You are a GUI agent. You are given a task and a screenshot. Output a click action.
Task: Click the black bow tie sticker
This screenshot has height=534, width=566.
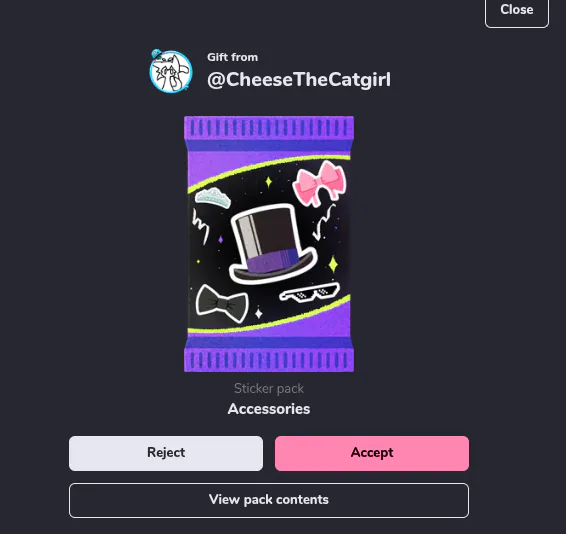tap(222, 303)
